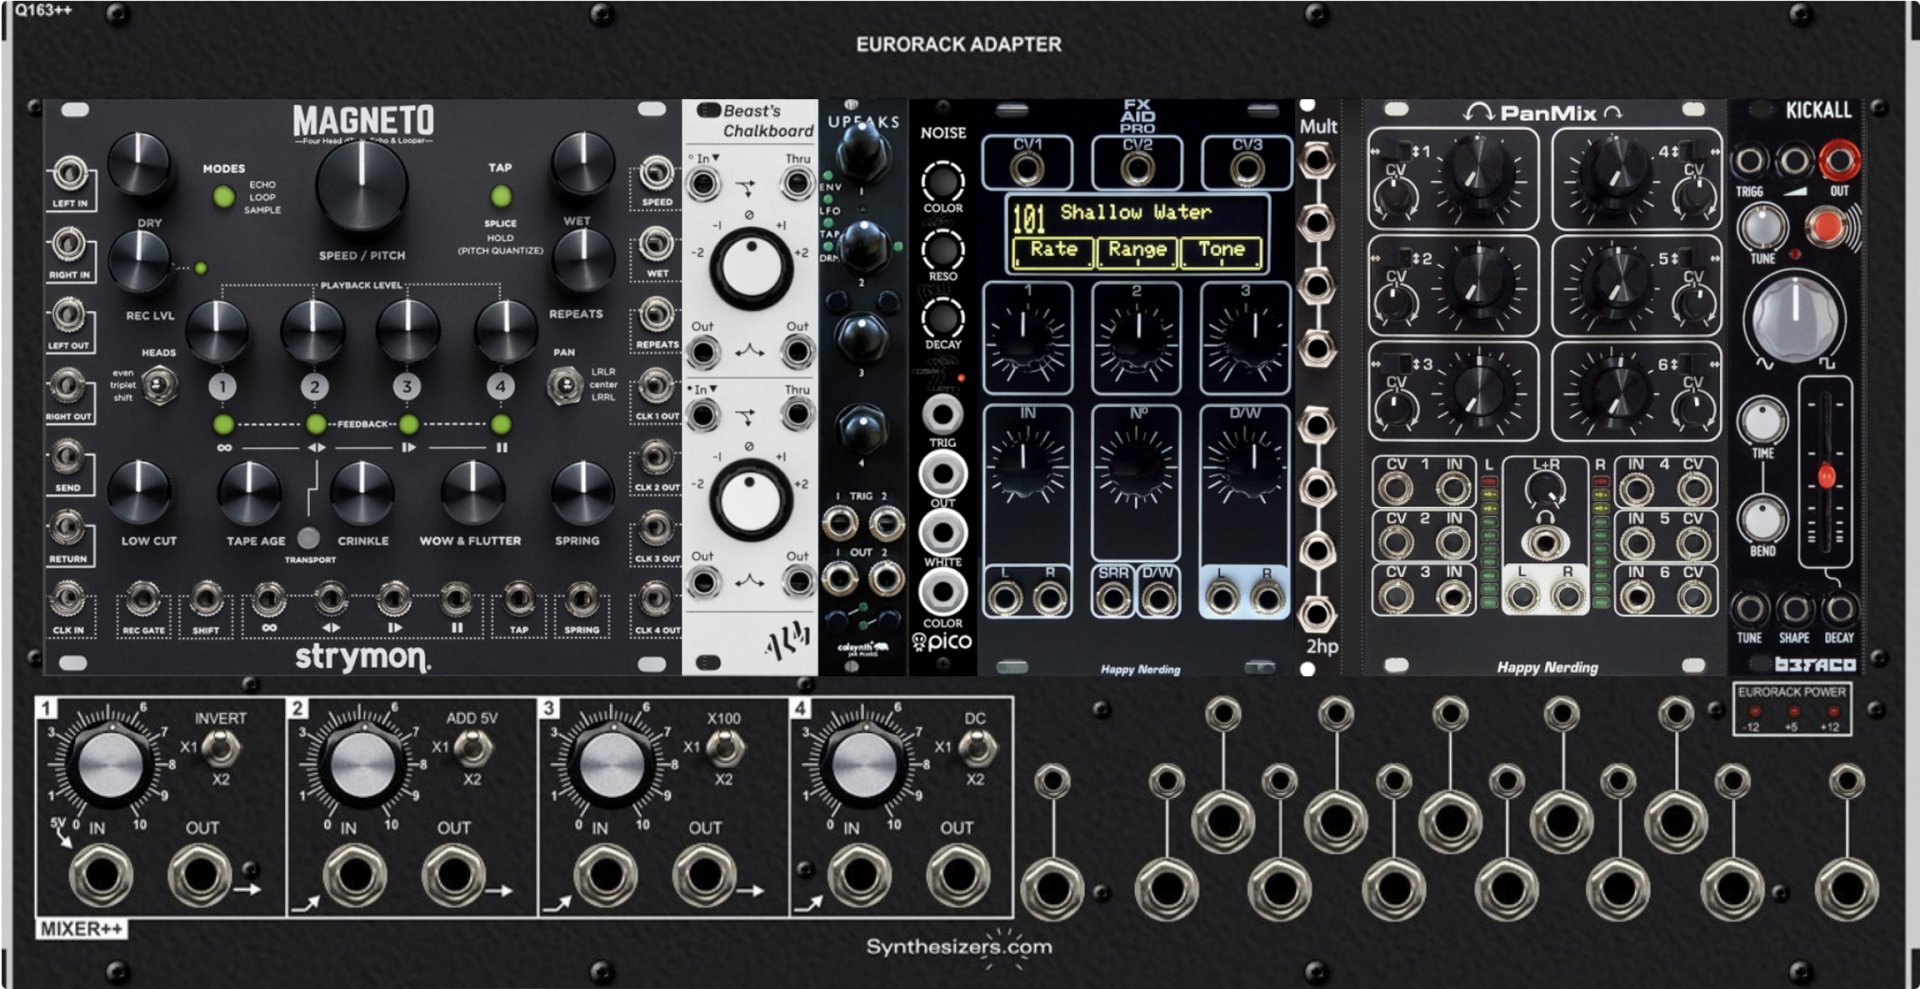This screenshot has width=1920, height=989.
Task: Click the FX Aid Pro CV1 jack
Action: coord(1027,169)
